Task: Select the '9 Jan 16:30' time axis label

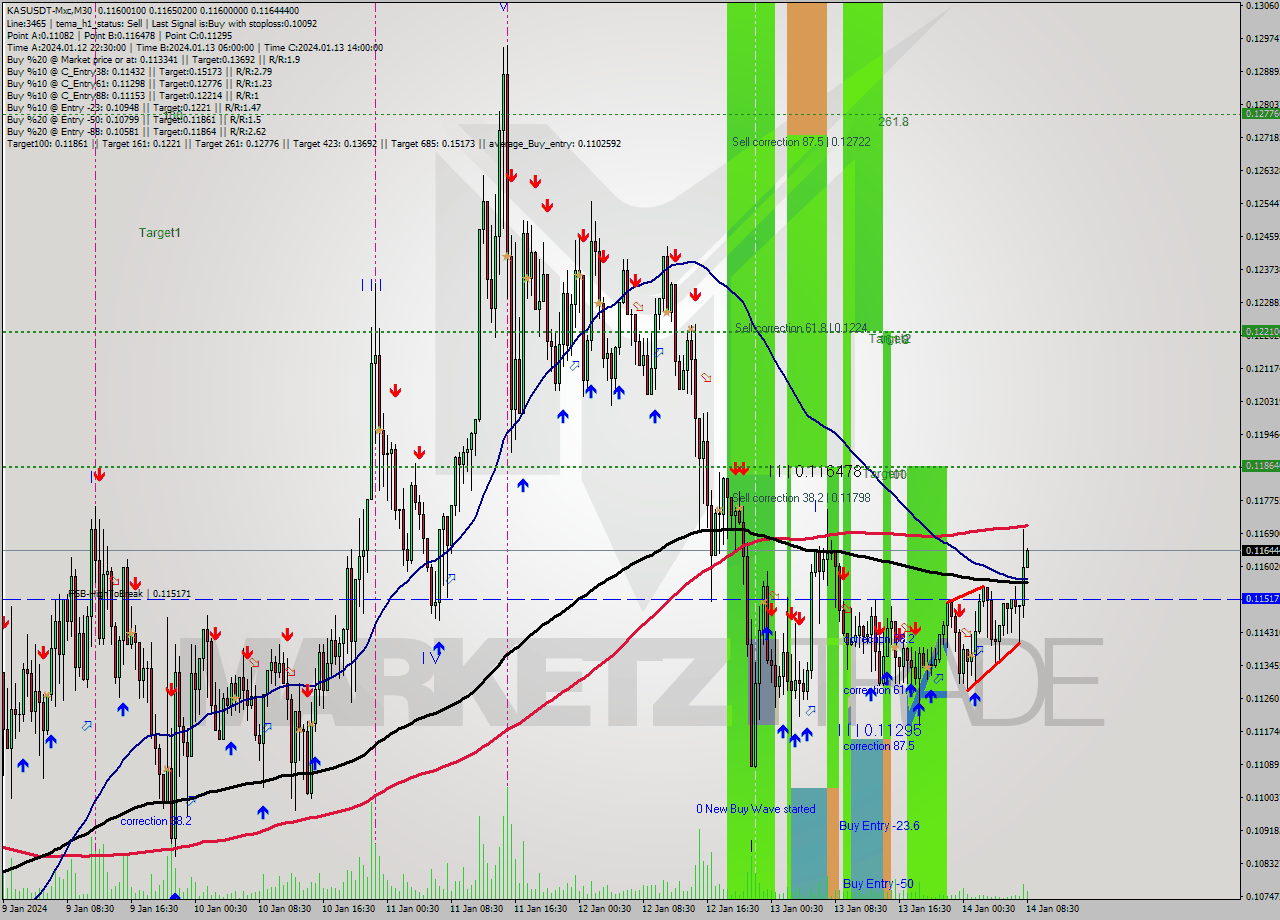Action: (154, 909)
